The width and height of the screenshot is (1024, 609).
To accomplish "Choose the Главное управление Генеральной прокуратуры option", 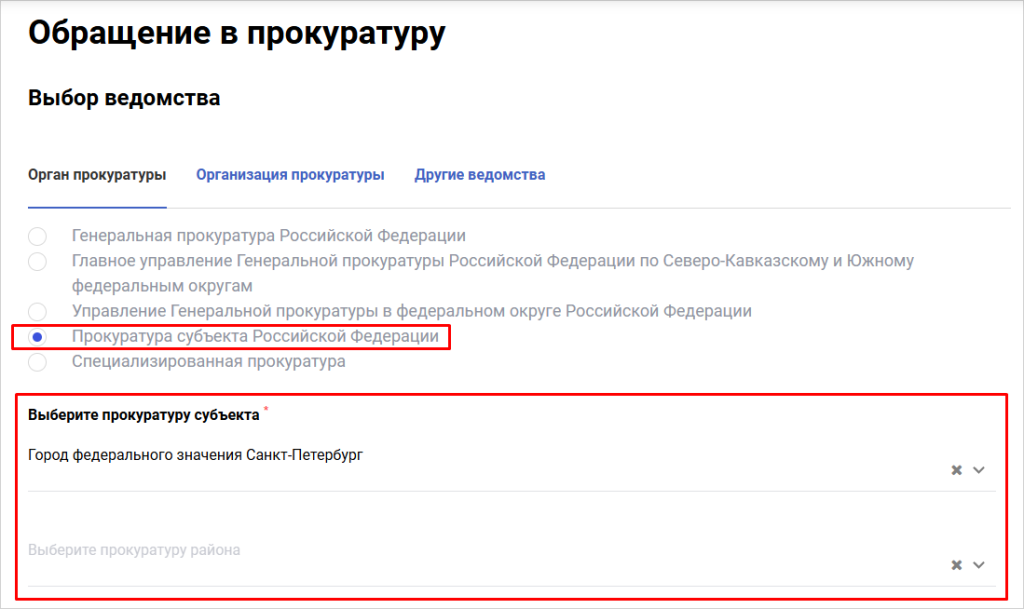I will (x=37, y=262).
